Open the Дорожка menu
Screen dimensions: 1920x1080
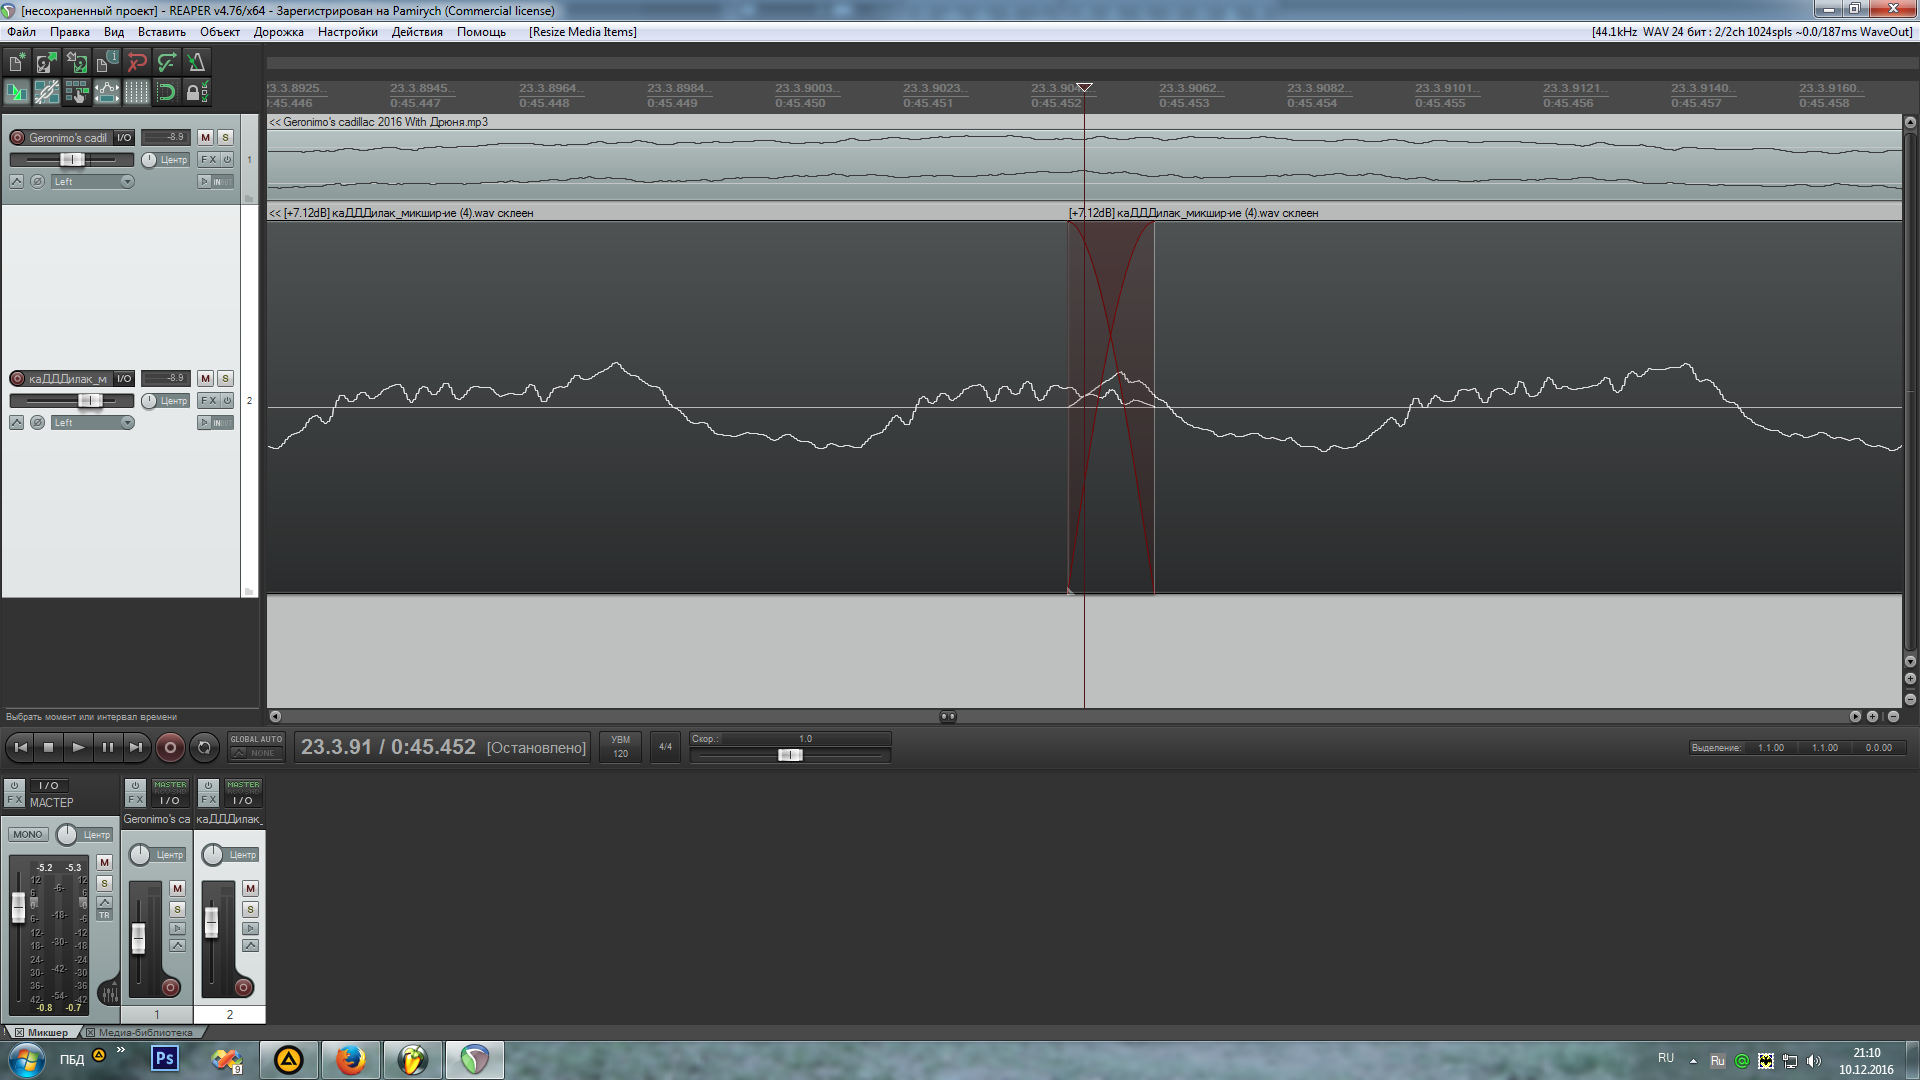[278, 32]
